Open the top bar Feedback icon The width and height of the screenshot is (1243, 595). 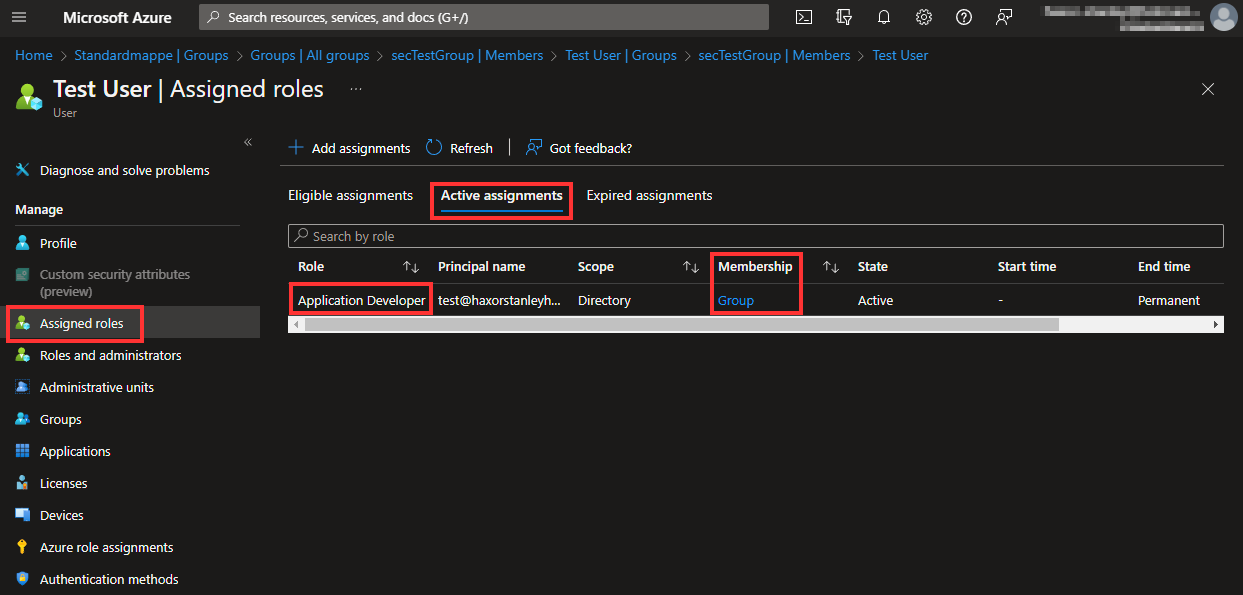pyautogui.click(x=1004, y=17)
